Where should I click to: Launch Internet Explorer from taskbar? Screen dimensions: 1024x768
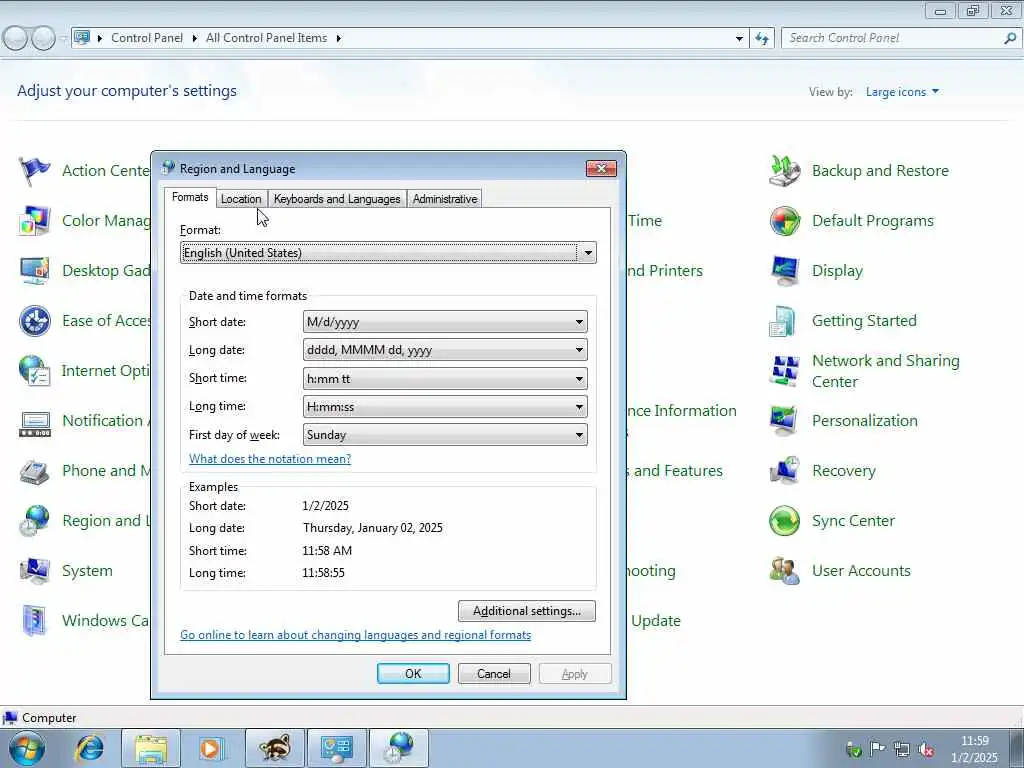[x=89, y=748]
